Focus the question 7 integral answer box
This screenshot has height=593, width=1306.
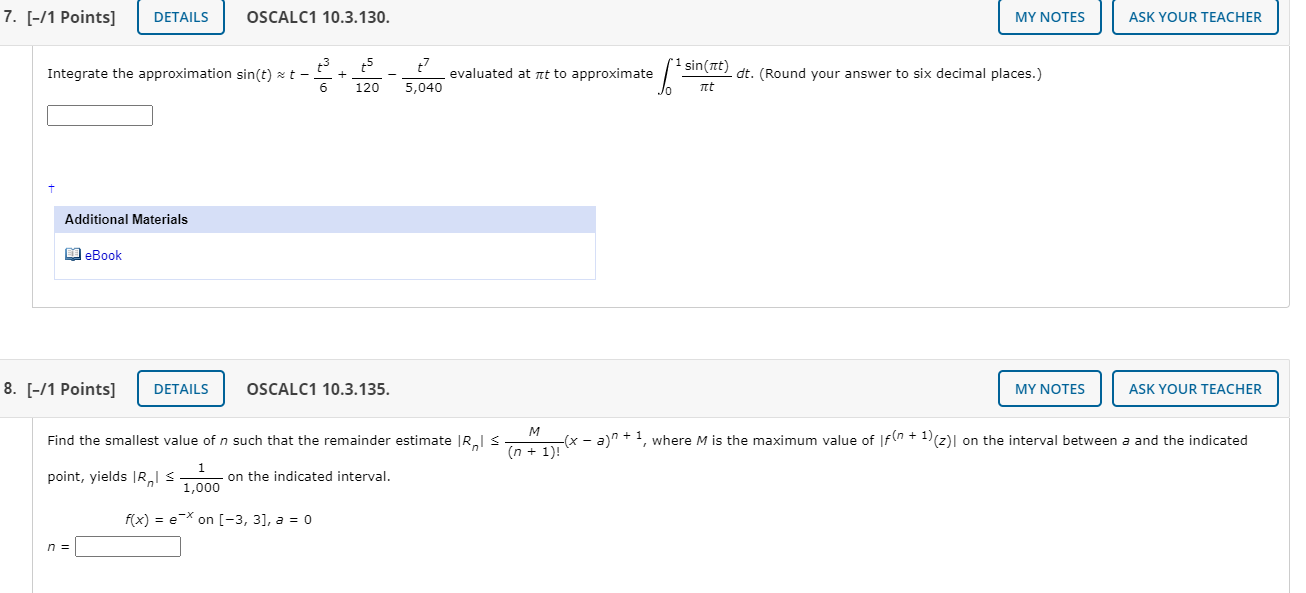point(100,116)
